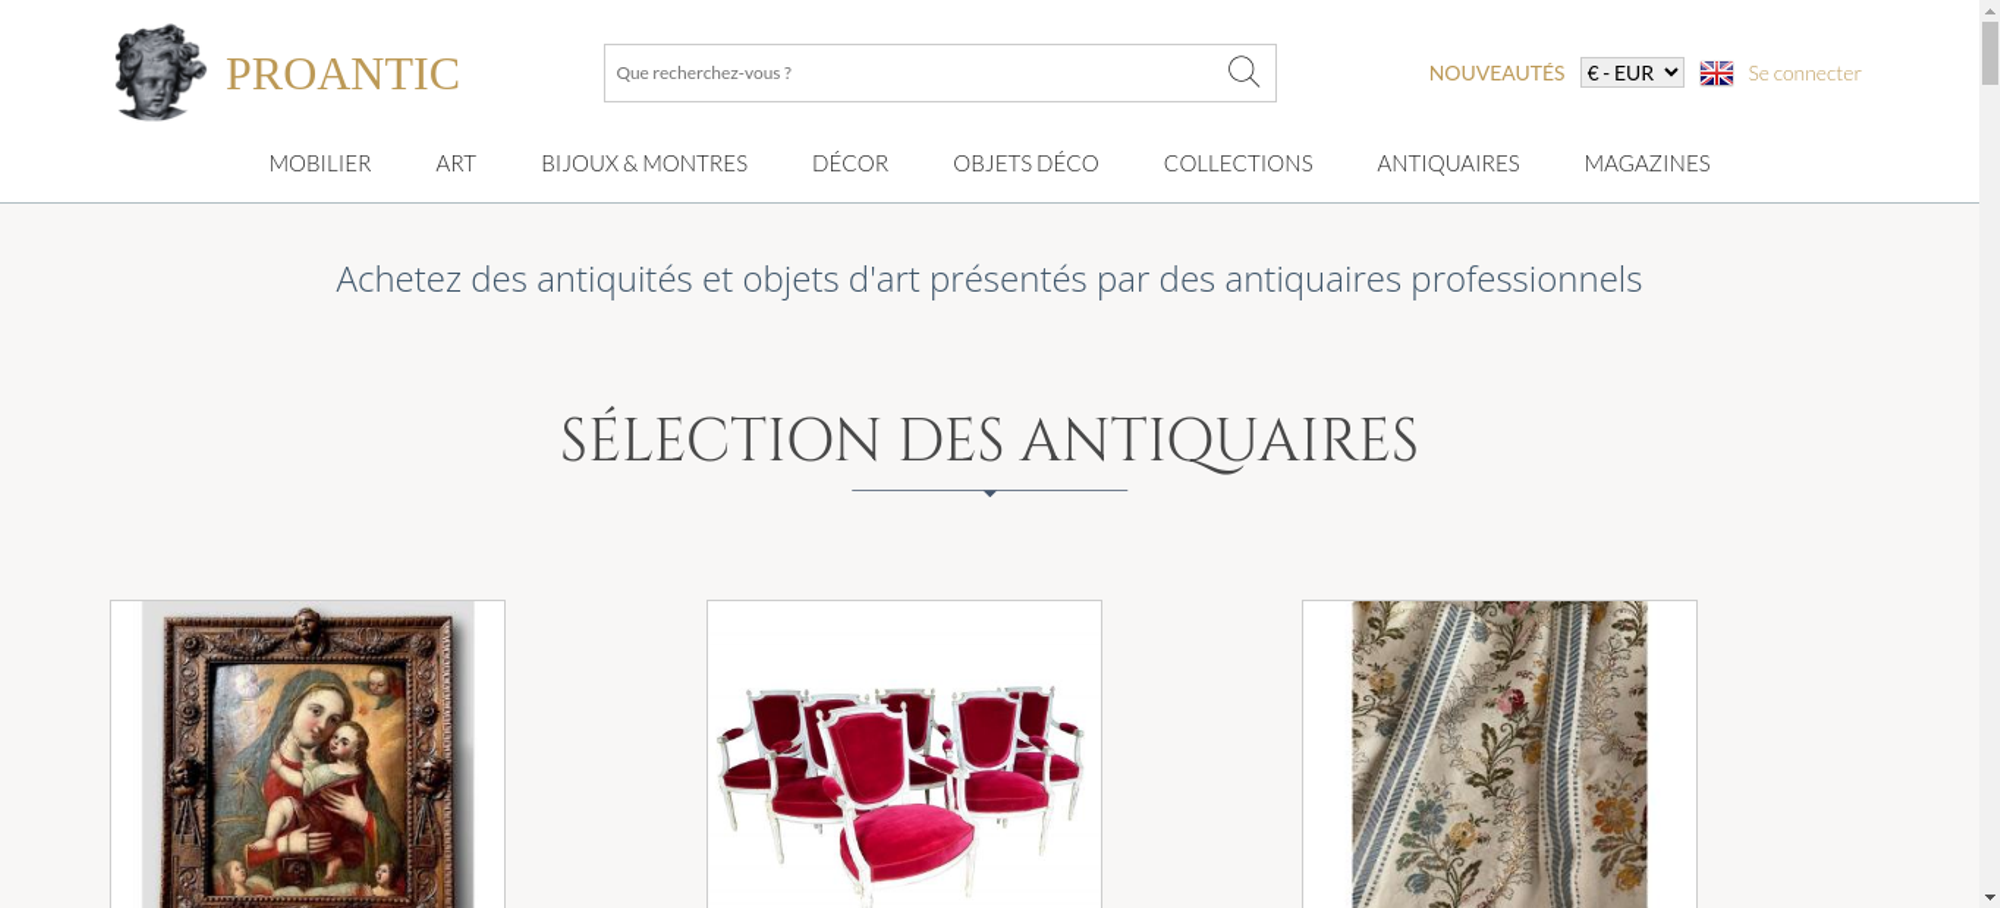
Task: Open the DÉCOR menu
Action: point(850,163)
